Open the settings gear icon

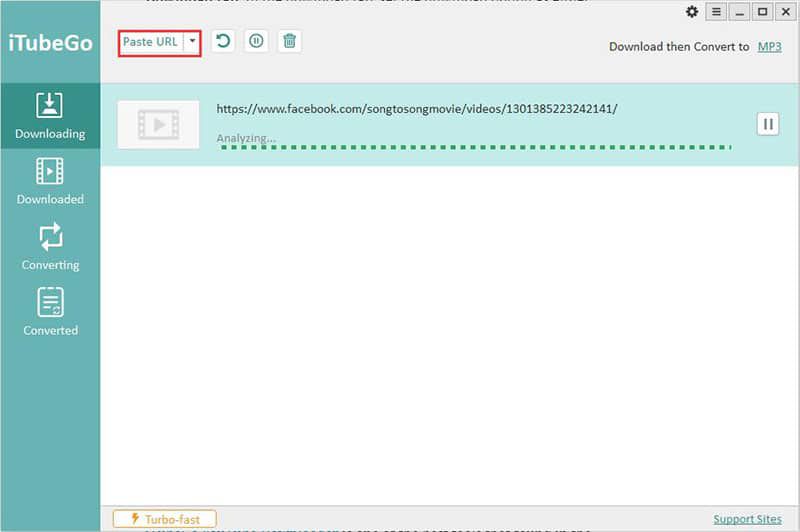click(692, 12)
